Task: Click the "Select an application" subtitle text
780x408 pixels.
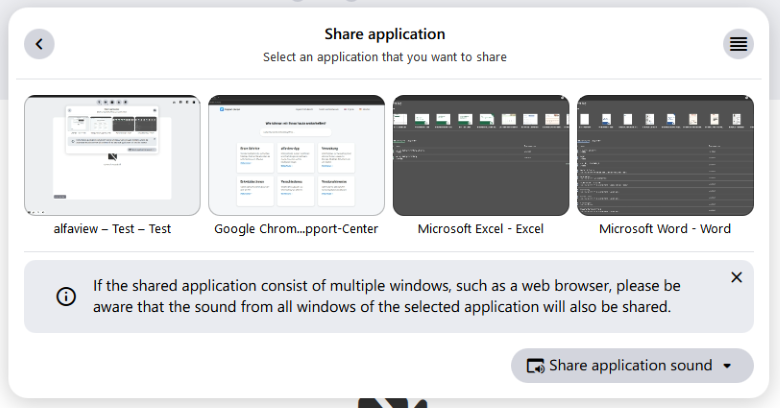Action: (385, 57)
